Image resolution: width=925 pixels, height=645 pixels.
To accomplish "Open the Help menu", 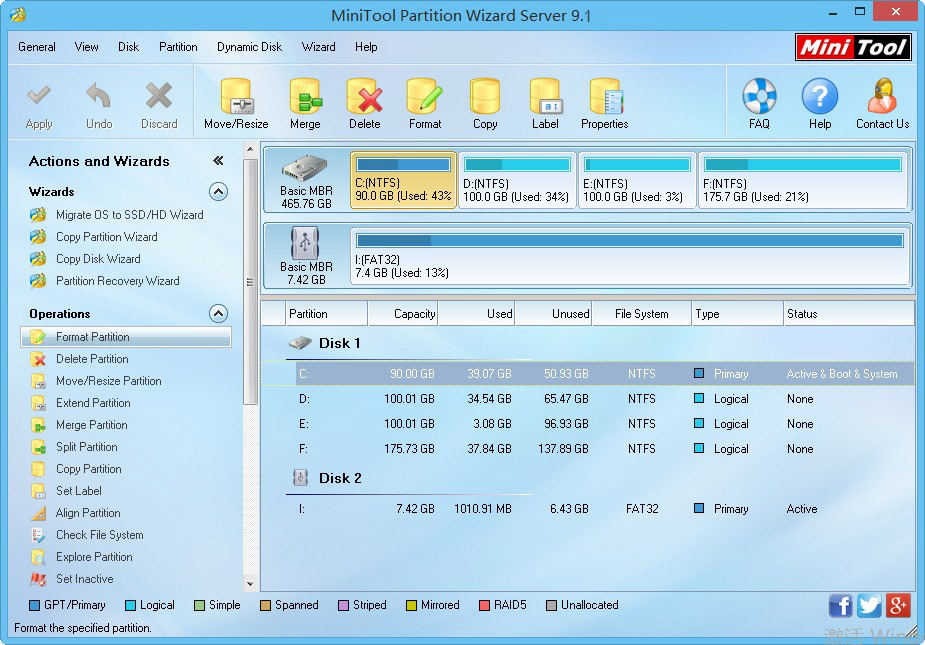I will coord(366,47).
